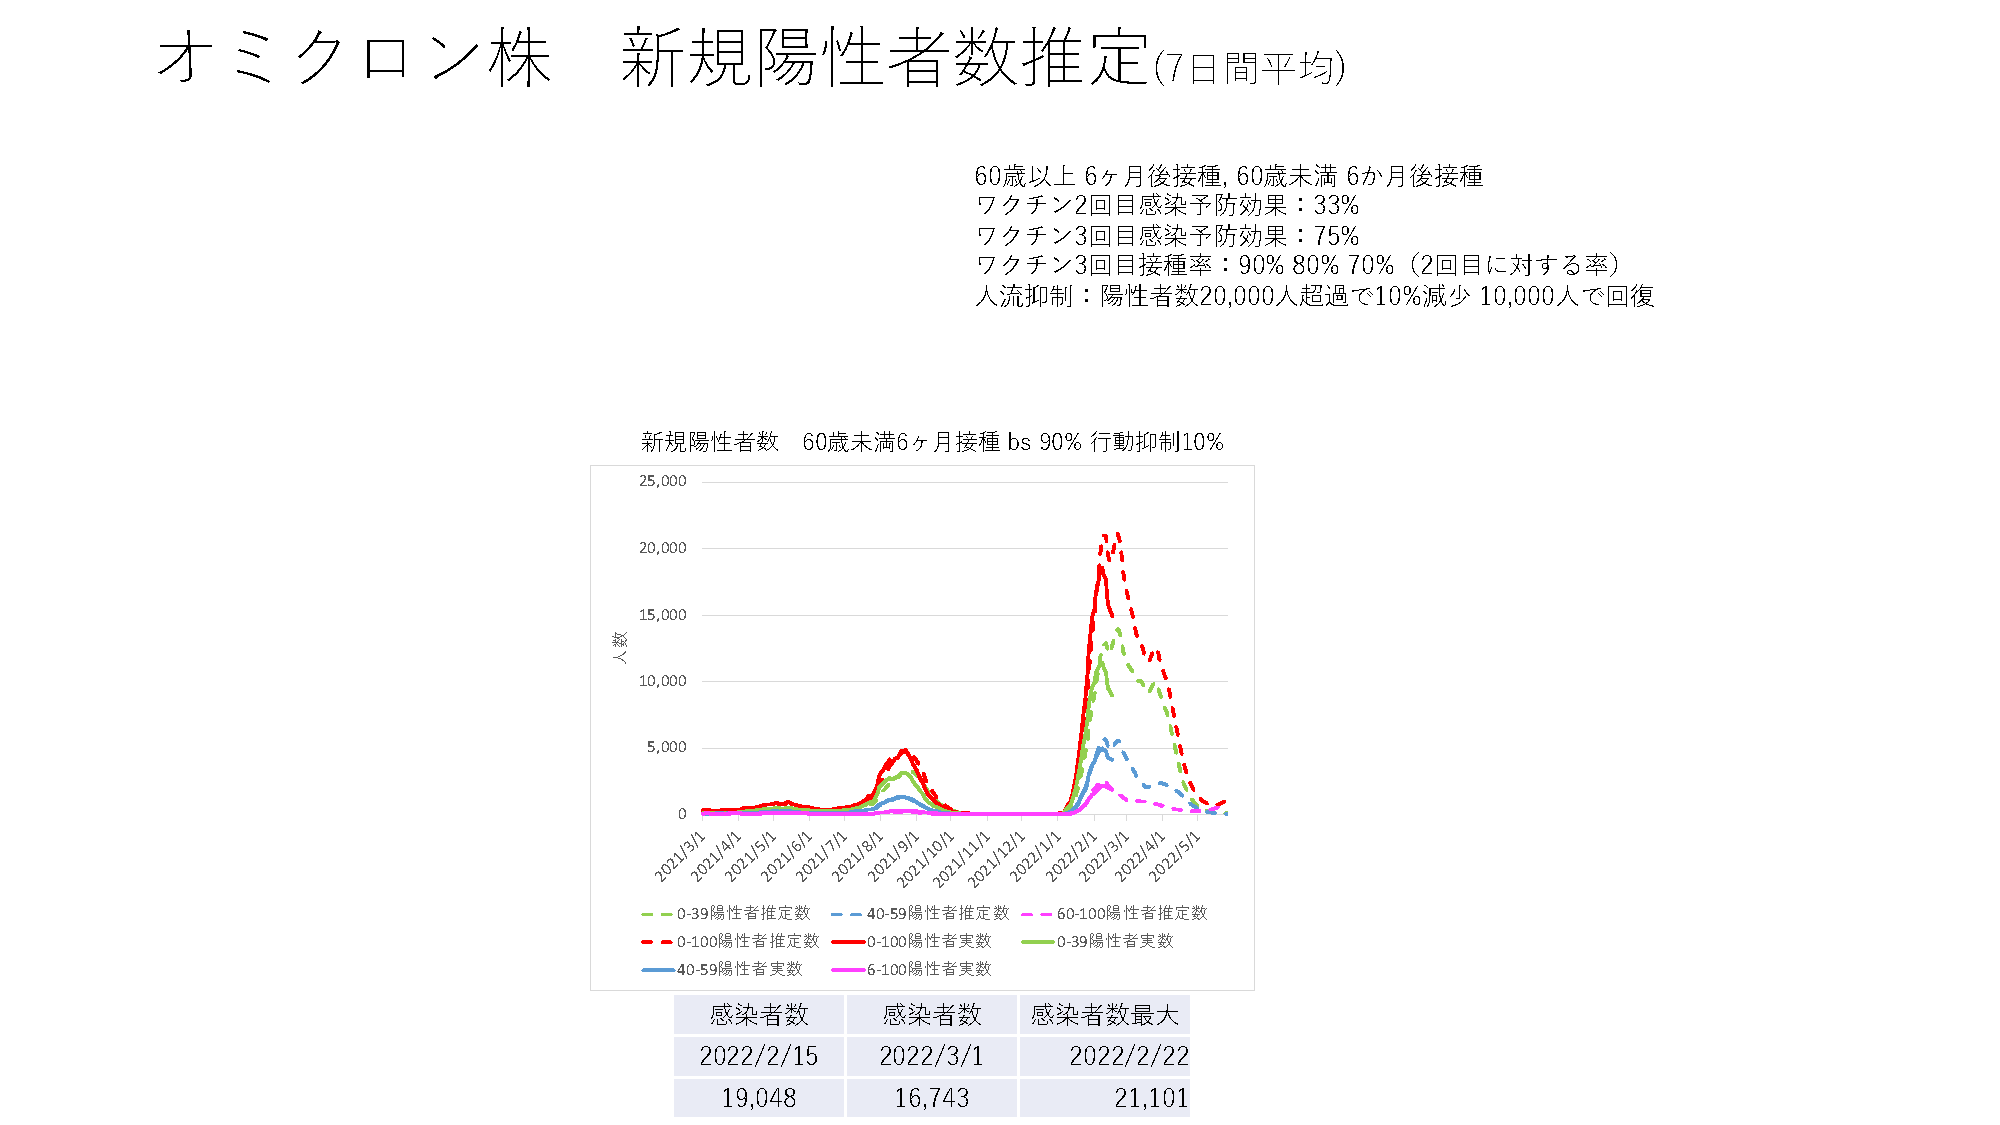The width and height of the screenshot is (2000, 1125).
Task: Click the table cell '2022/3/1'
Action: pyautogui.click(x=932, y=1056)
